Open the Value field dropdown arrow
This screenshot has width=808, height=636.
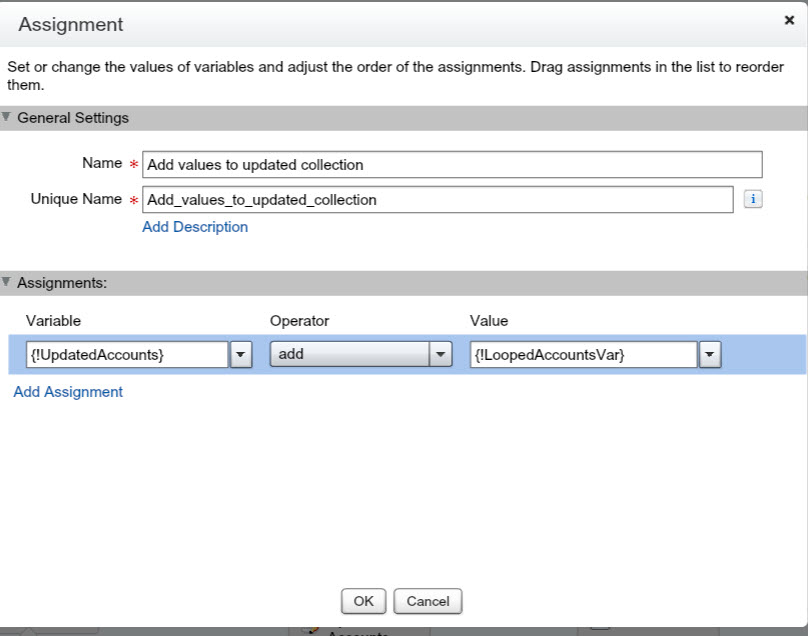[710, 355]
